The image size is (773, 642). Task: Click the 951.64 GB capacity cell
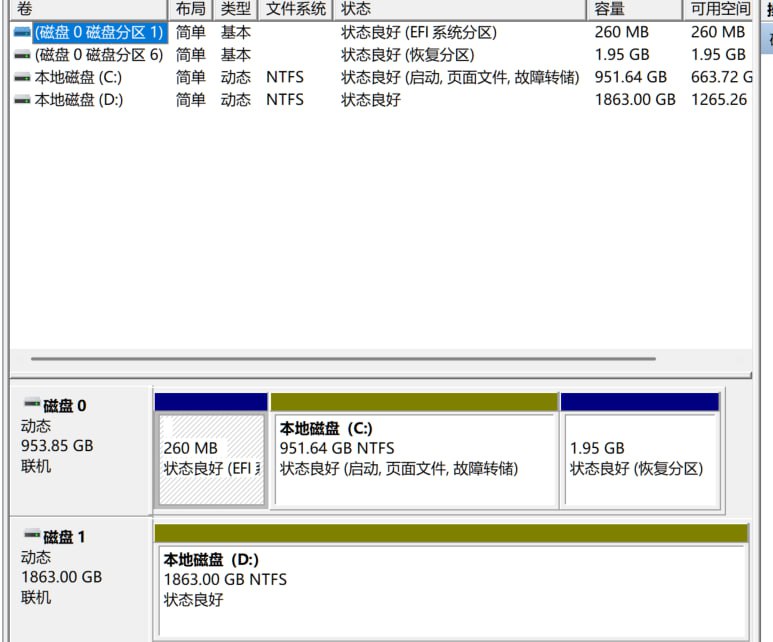point(631,77)
